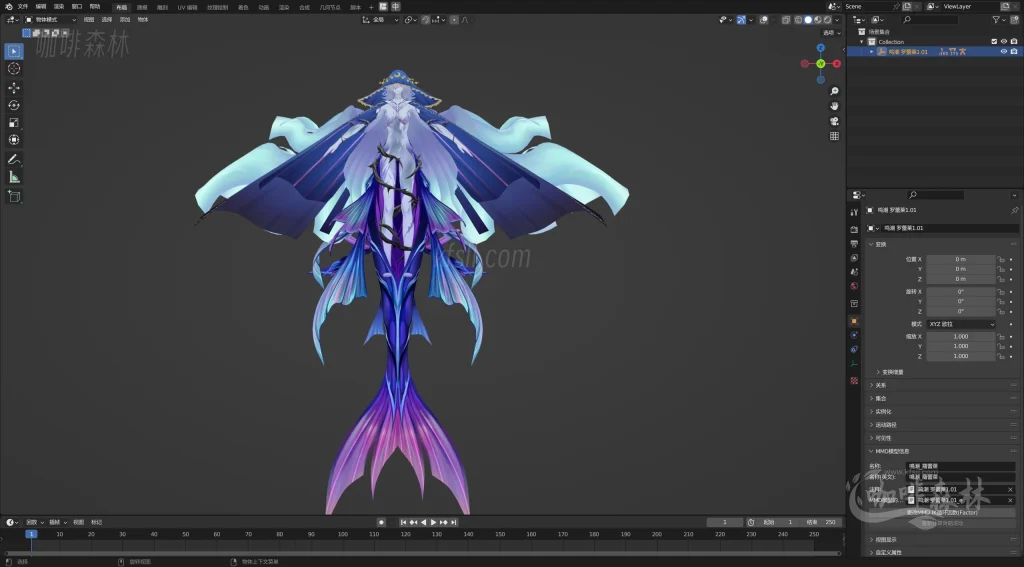The image size is (1024, 567).
Task: Click the play animation button
Action: coord(433,523)
